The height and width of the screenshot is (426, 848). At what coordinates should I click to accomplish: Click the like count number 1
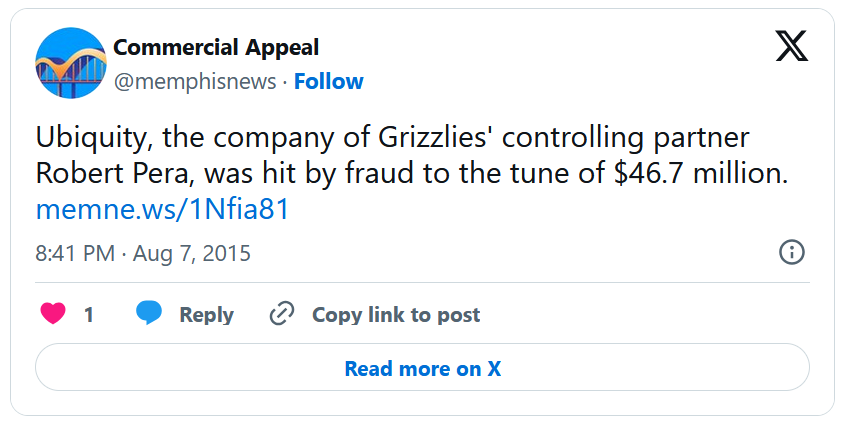pyautogui.click(x=89, y=315)
